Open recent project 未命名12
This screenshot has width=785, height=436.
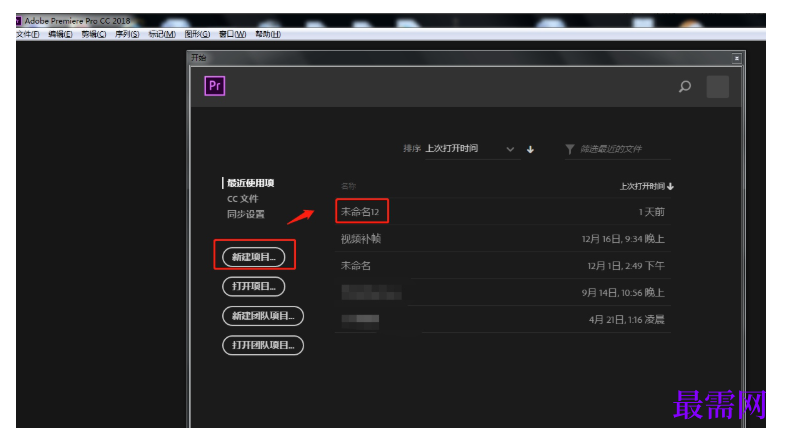(503, 212)
